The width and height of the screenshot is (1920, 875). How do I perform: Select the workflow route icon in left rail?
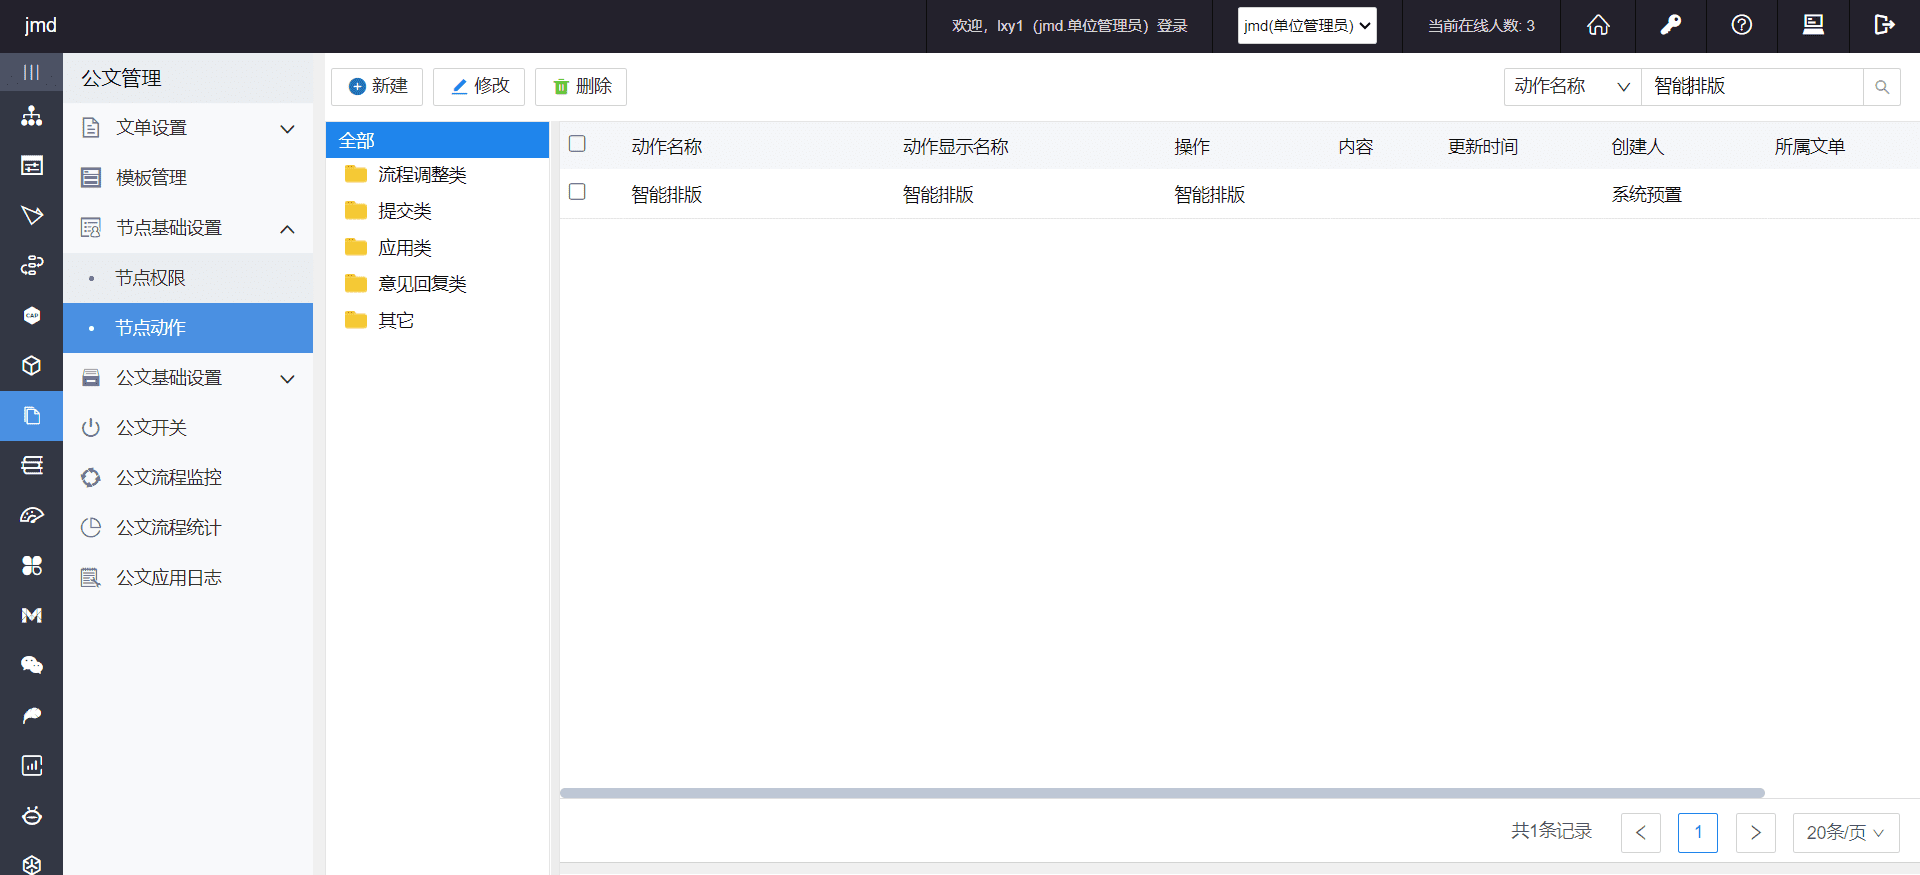point(32,266)
